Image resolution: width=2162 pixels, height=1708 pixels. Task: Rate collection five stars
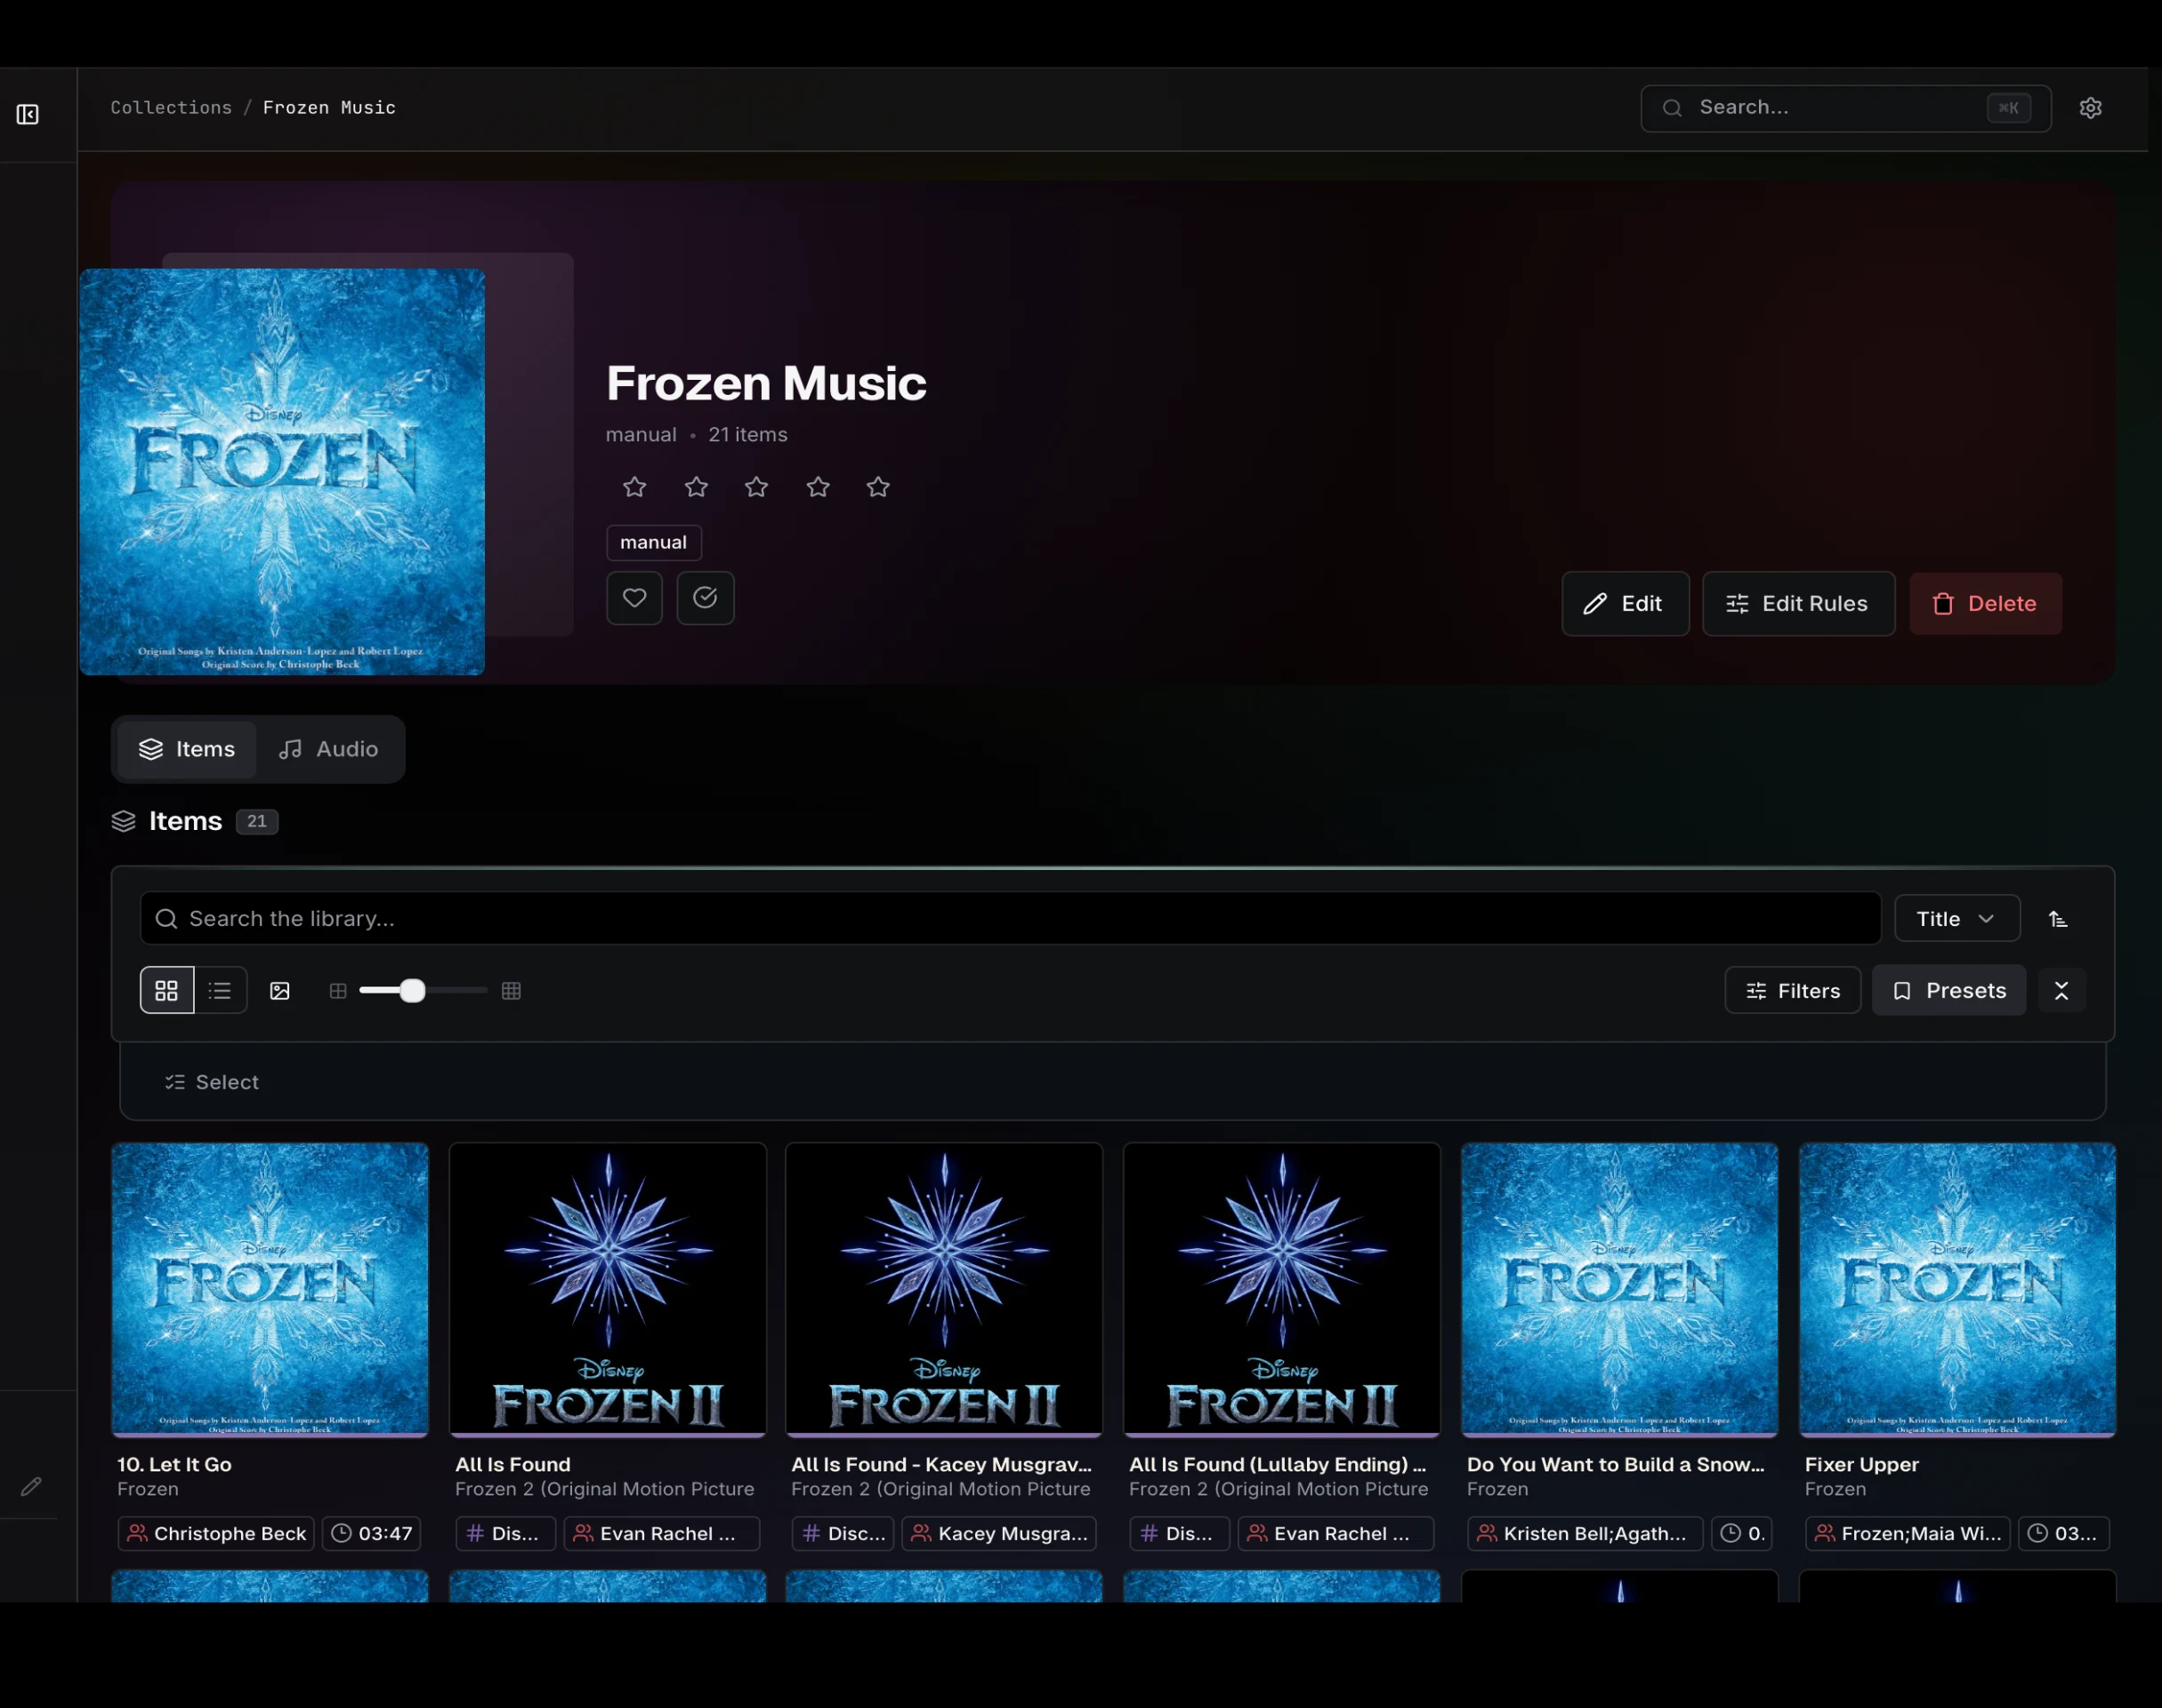click(878, 487)
